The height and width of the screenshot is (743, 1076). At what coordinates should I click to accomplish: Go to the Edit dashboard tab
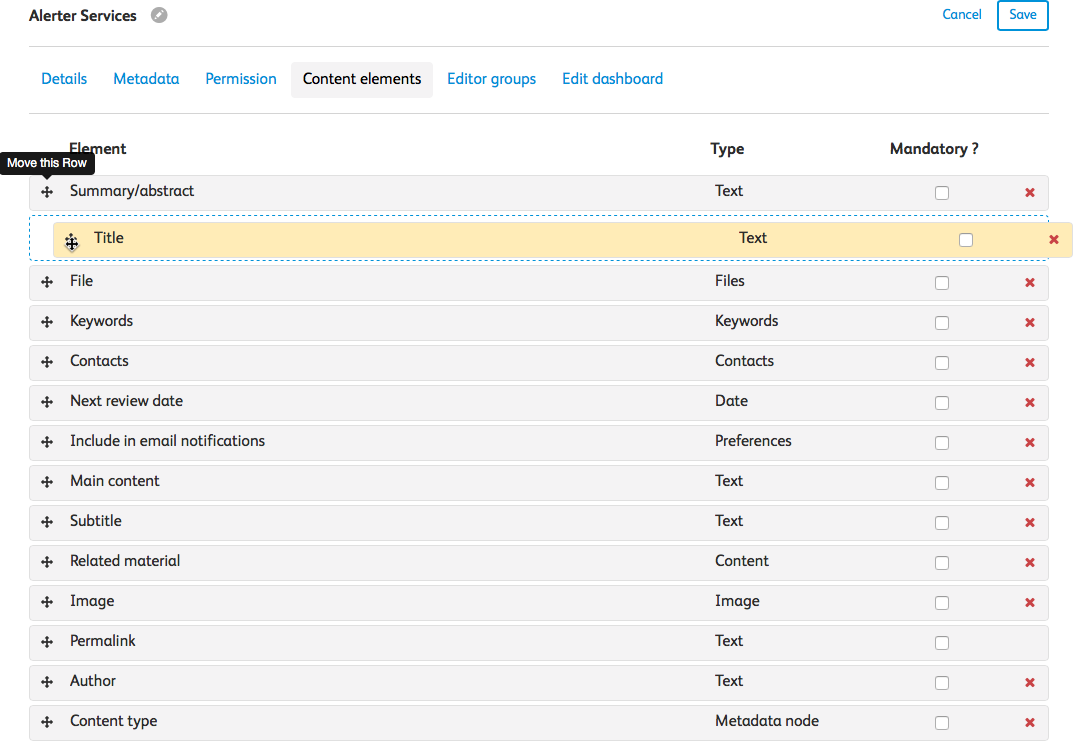pos(612,79)
